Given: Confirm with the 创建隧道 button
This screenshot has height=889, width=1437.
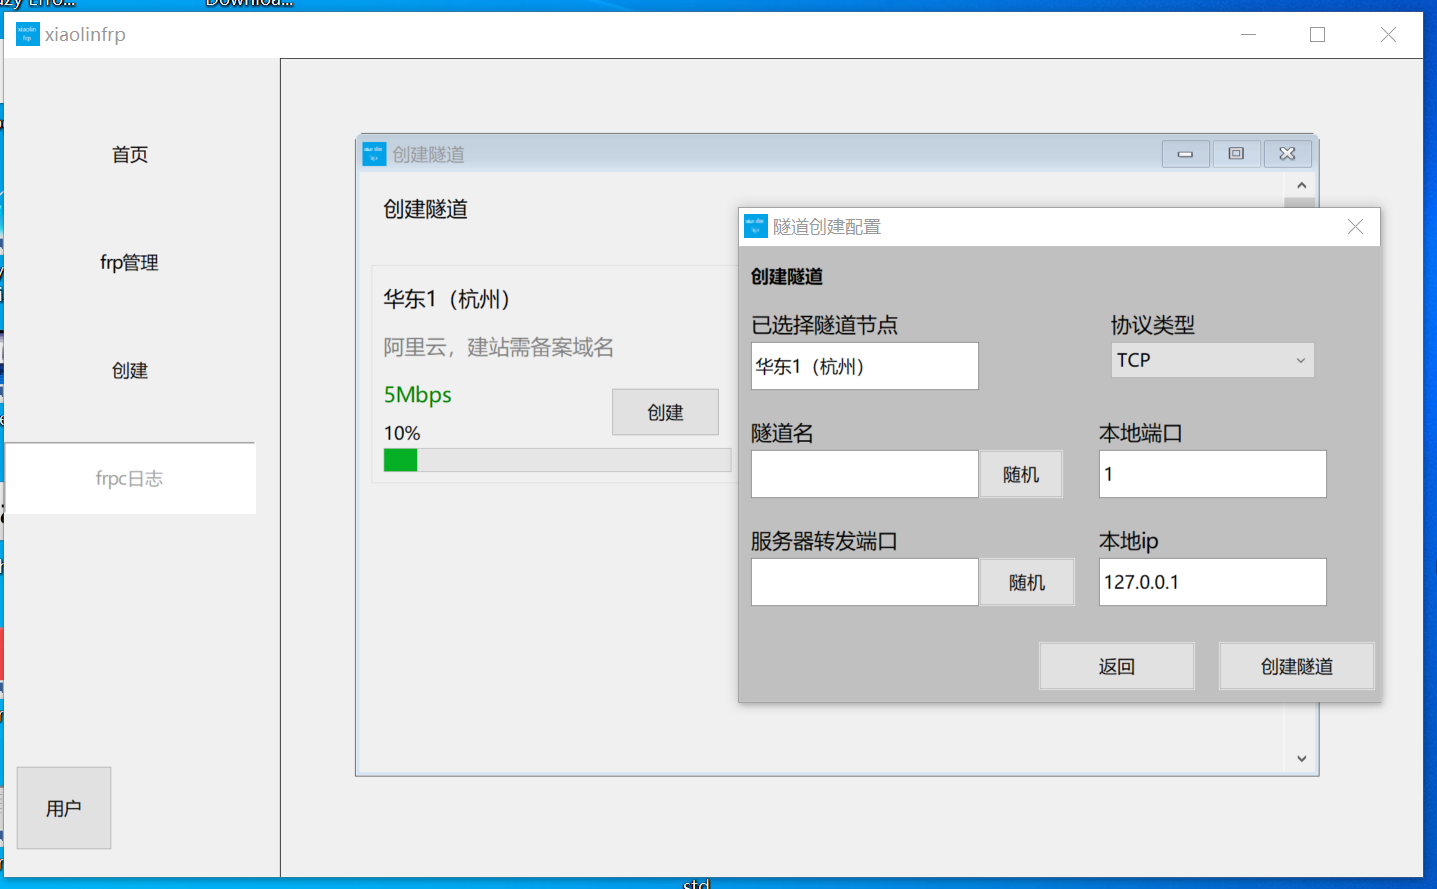Looking at the screenshot, I should 1297,666.
